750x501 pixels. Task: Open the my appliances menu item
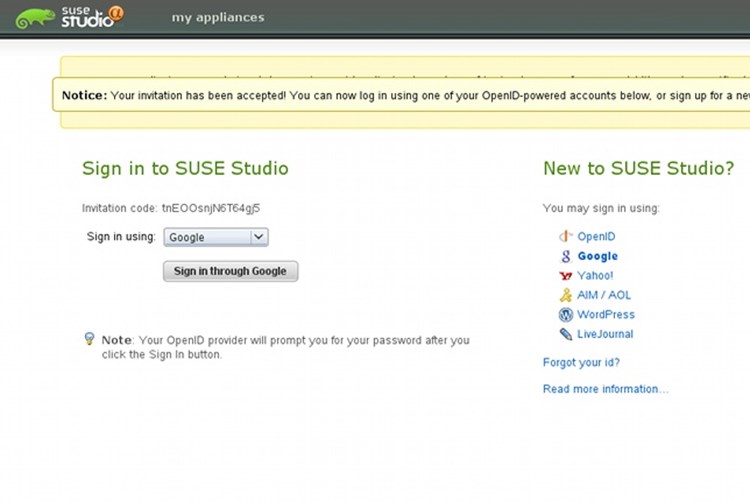point(218,17)
